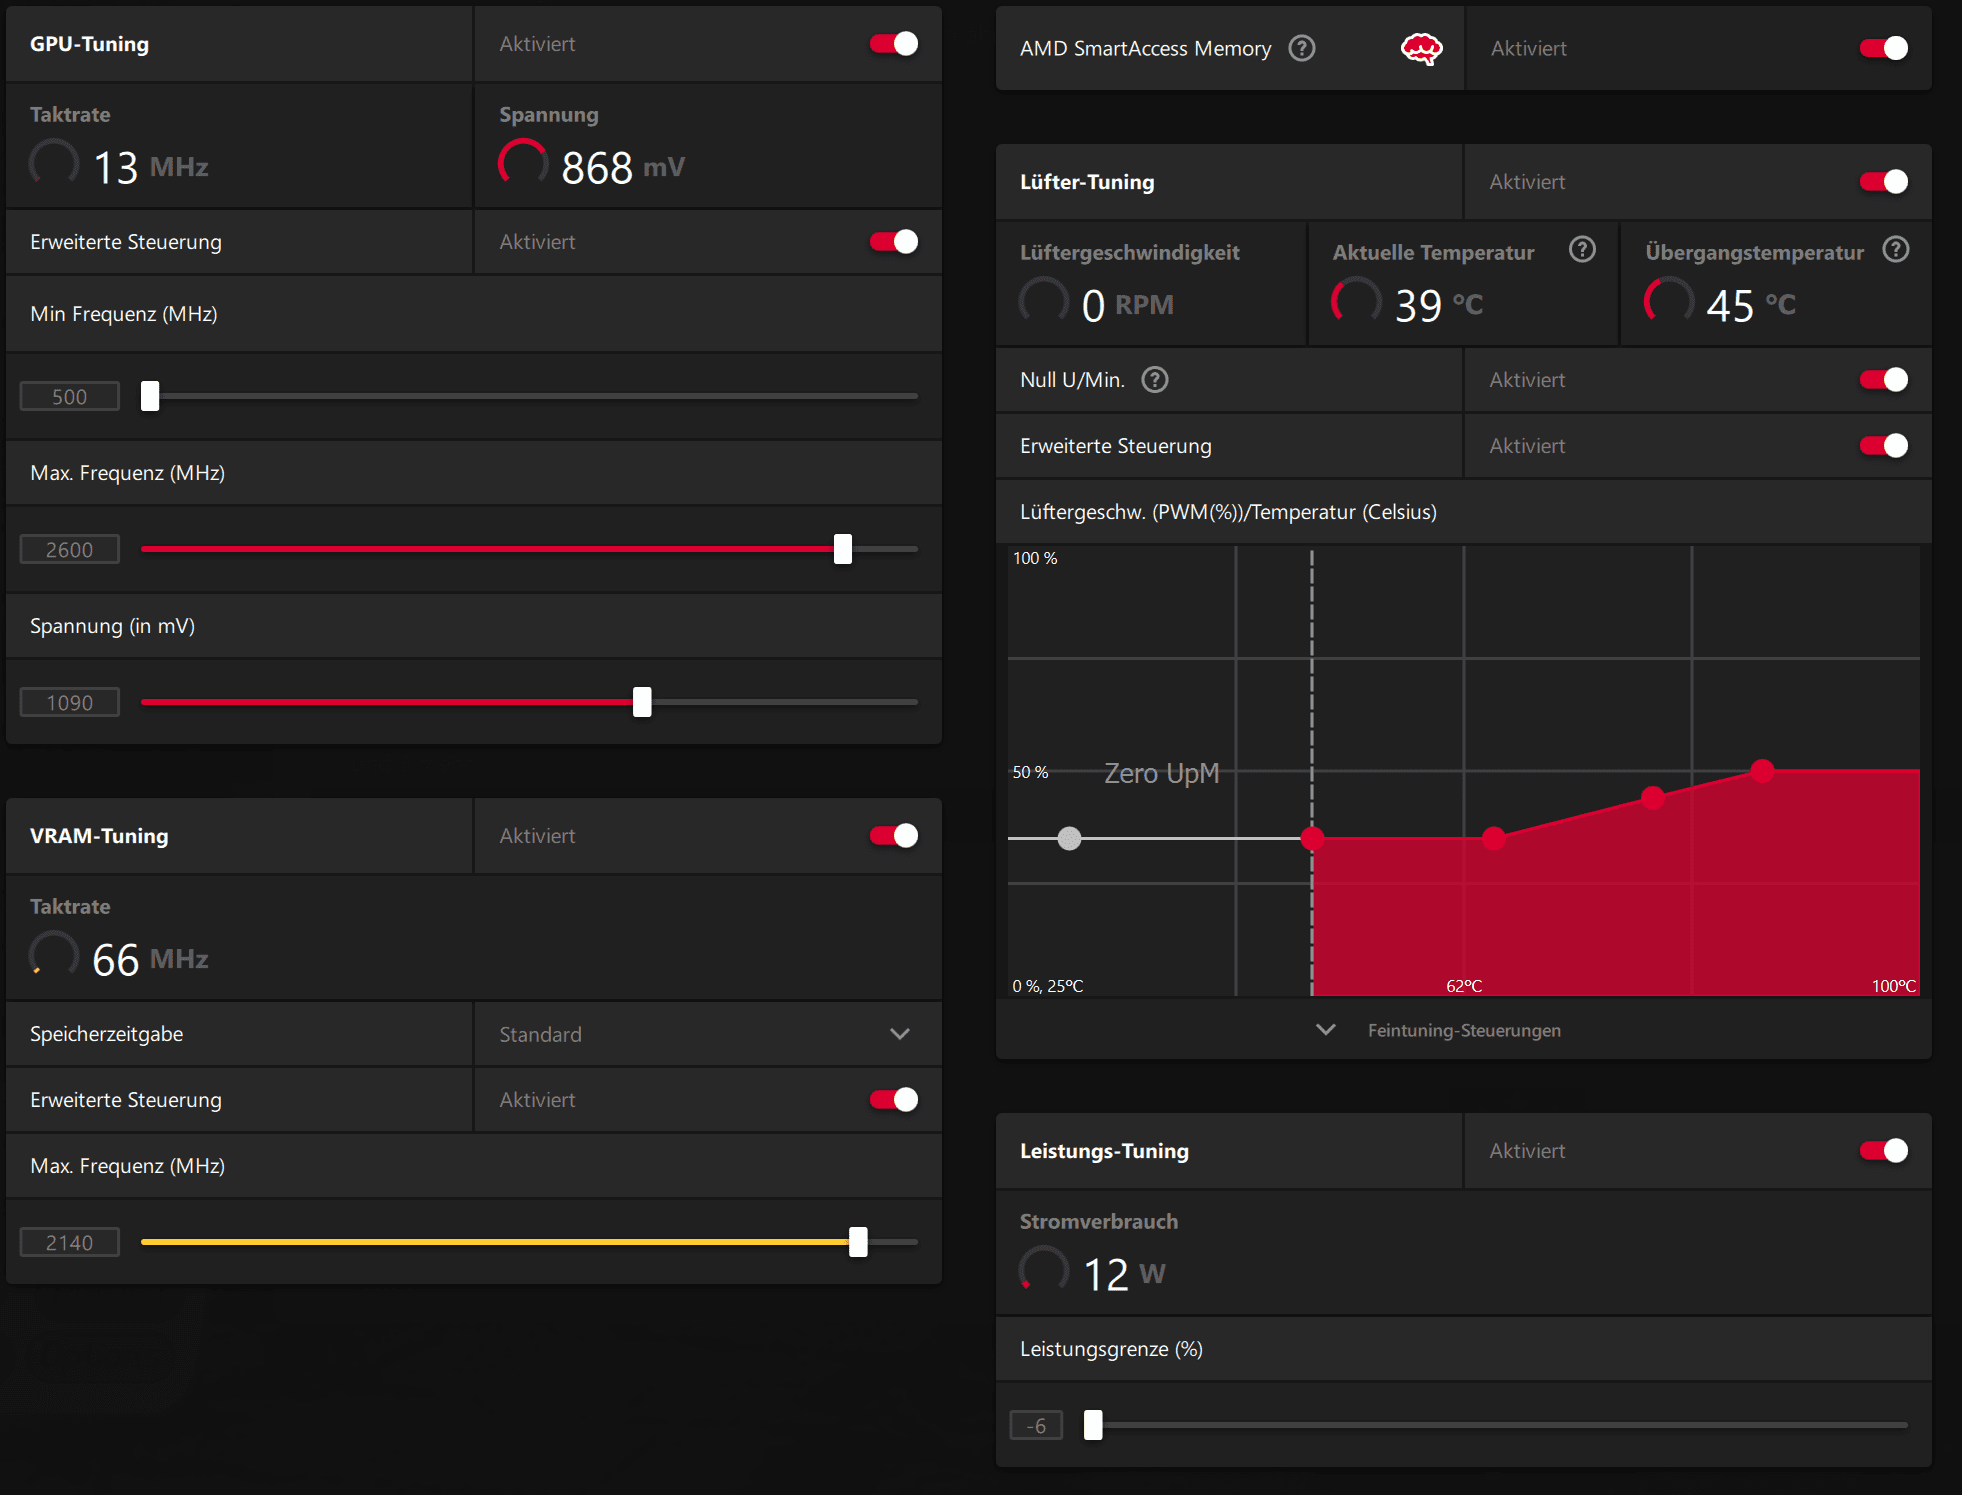Click the GPU-Tuning heading

pyautogui.click(x=89, y=44)
